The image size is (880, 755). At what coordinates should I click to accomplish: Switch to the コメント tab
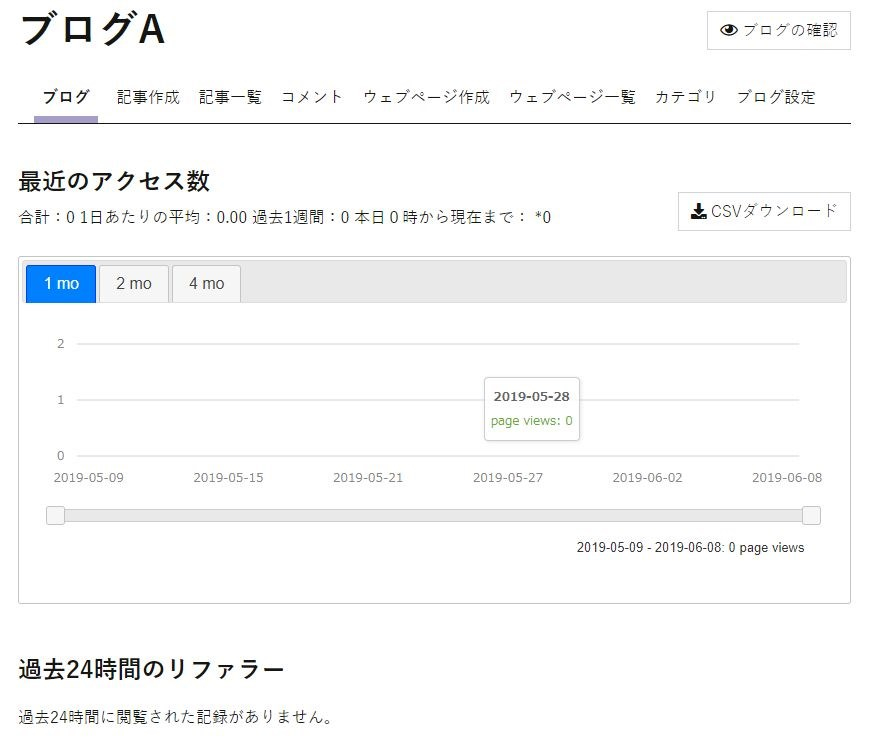coord(312,97)
